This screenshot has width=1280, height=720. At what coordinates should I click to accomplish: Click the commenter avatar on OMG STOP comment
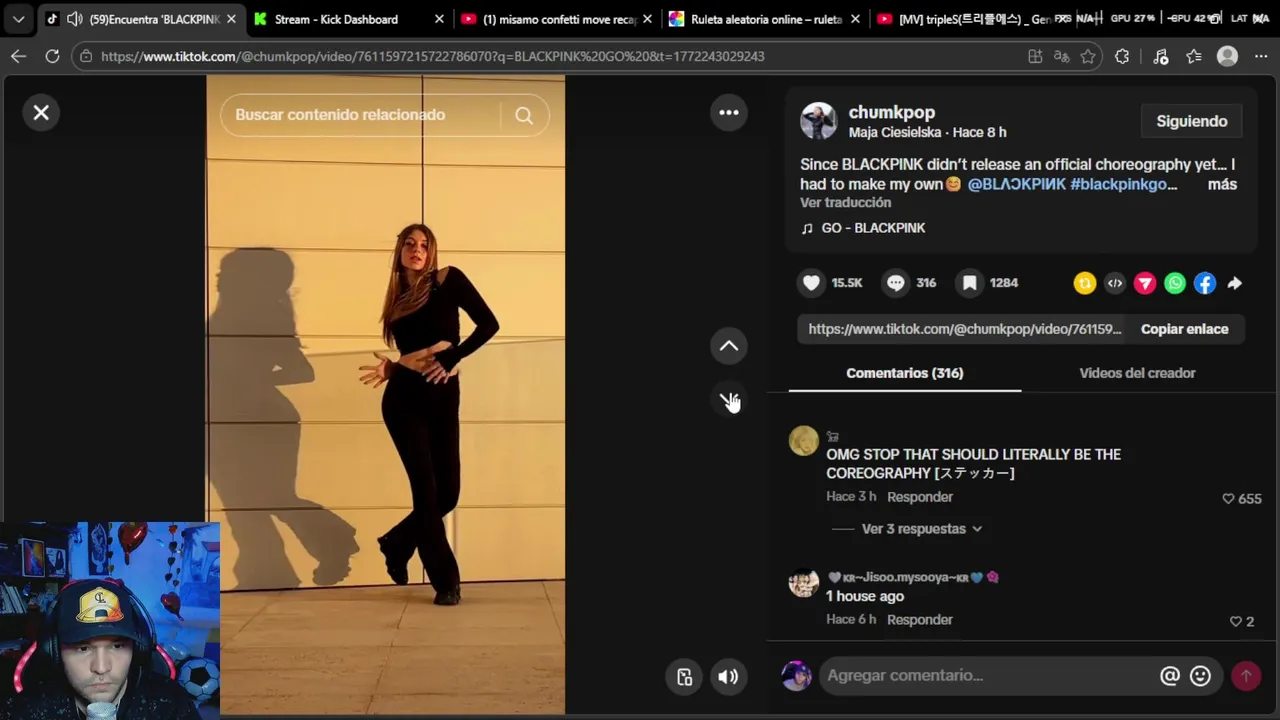pos(804,441)
